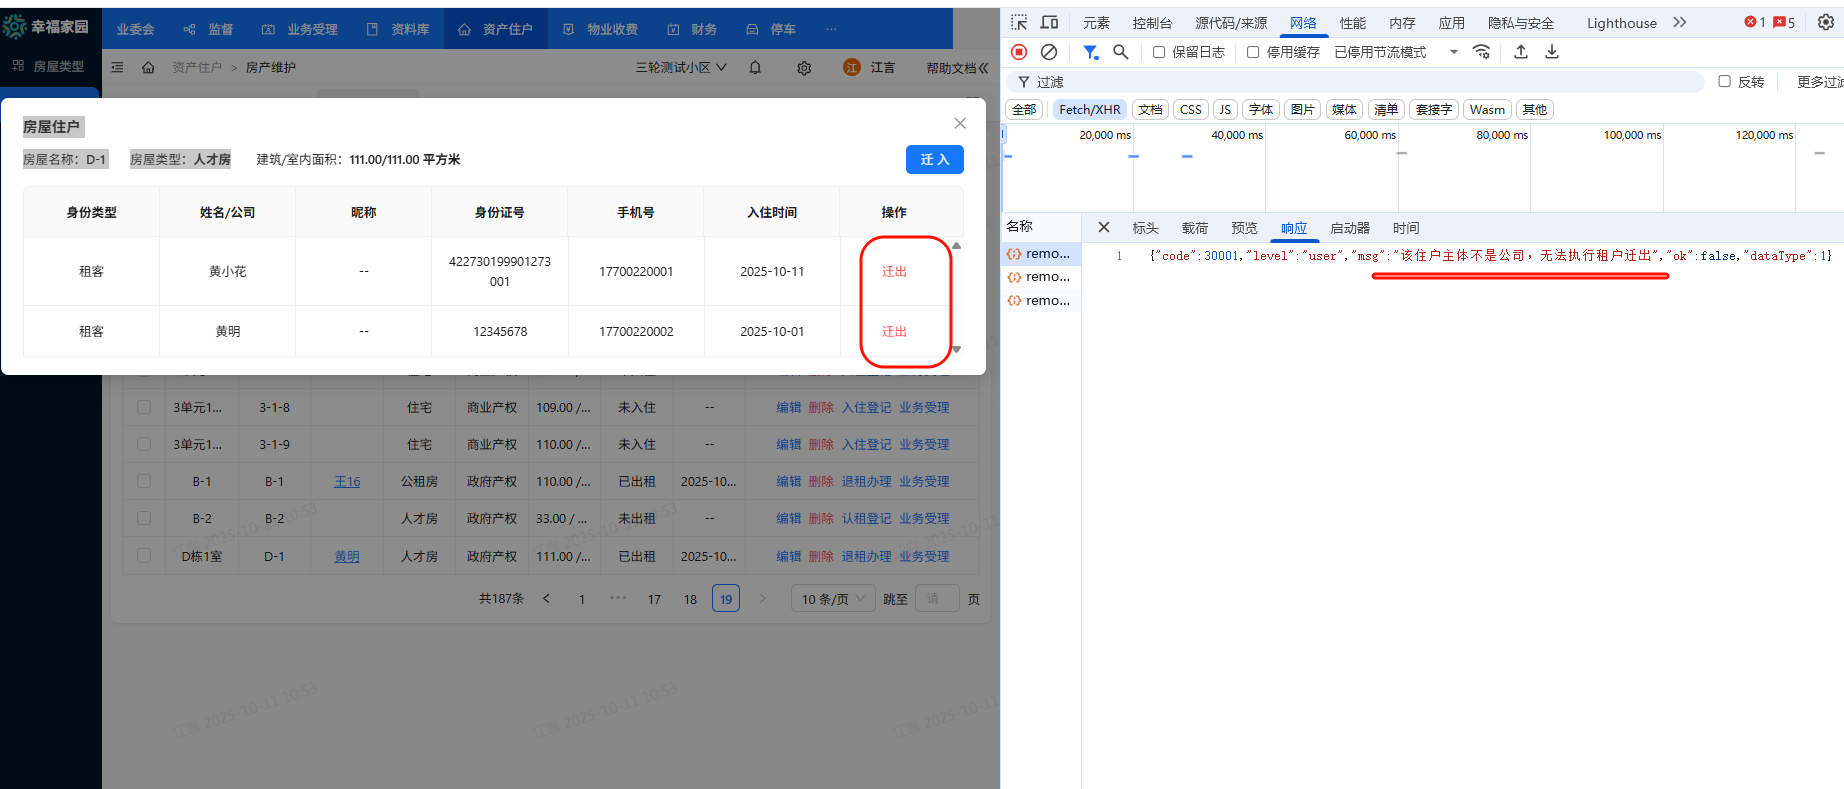Click the blue 迁入 button
1844x789 pixels.
(934, 160)
